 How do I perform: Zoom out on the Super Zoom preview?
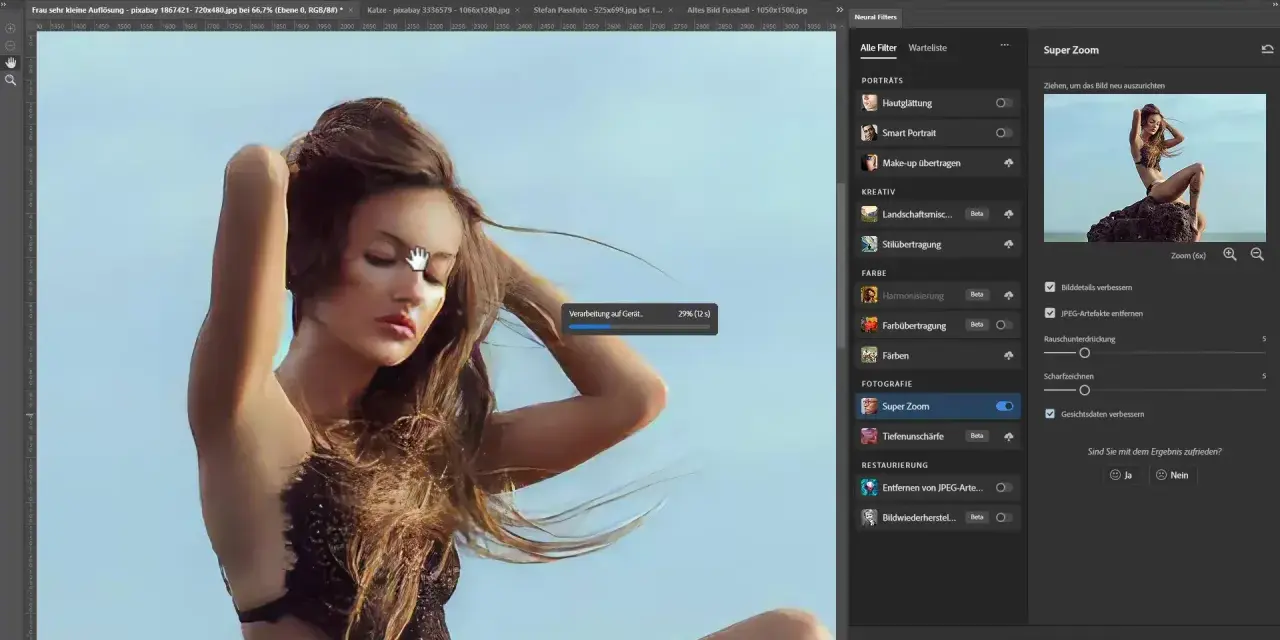[1257, 255]
